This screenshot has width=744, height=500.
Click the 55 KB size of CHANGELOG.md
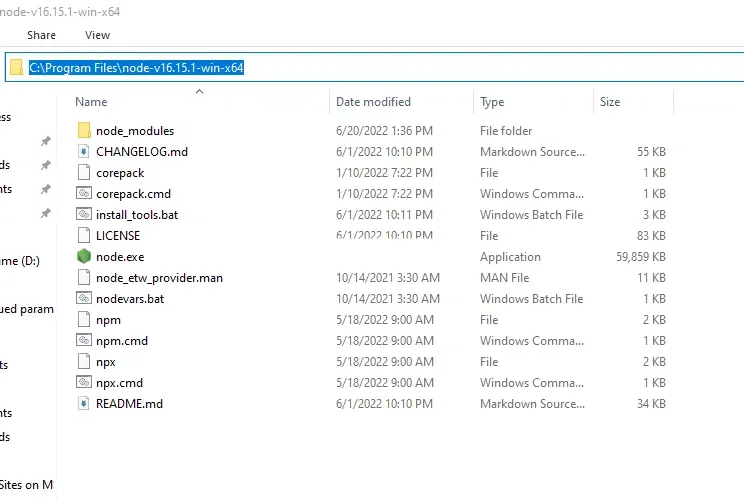pos(651,152)
